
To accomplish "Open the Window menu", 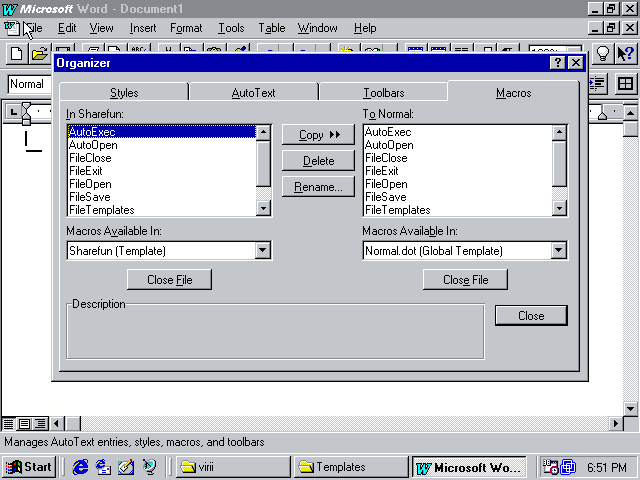I will click(318, 28).
